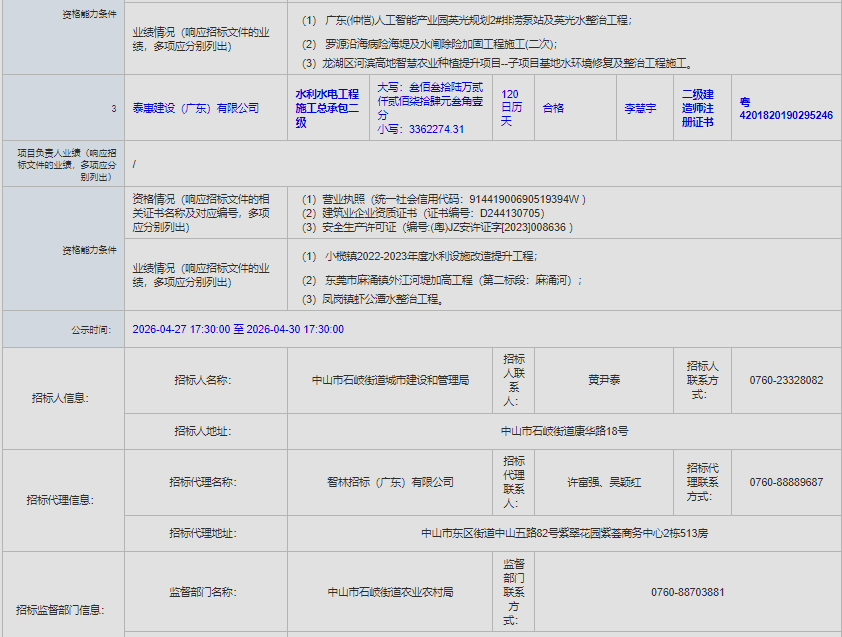This screenshot has height=637, width=842.
Task: Click agency contacts 许宙强、吴颖红
Action: pos(604,482)
